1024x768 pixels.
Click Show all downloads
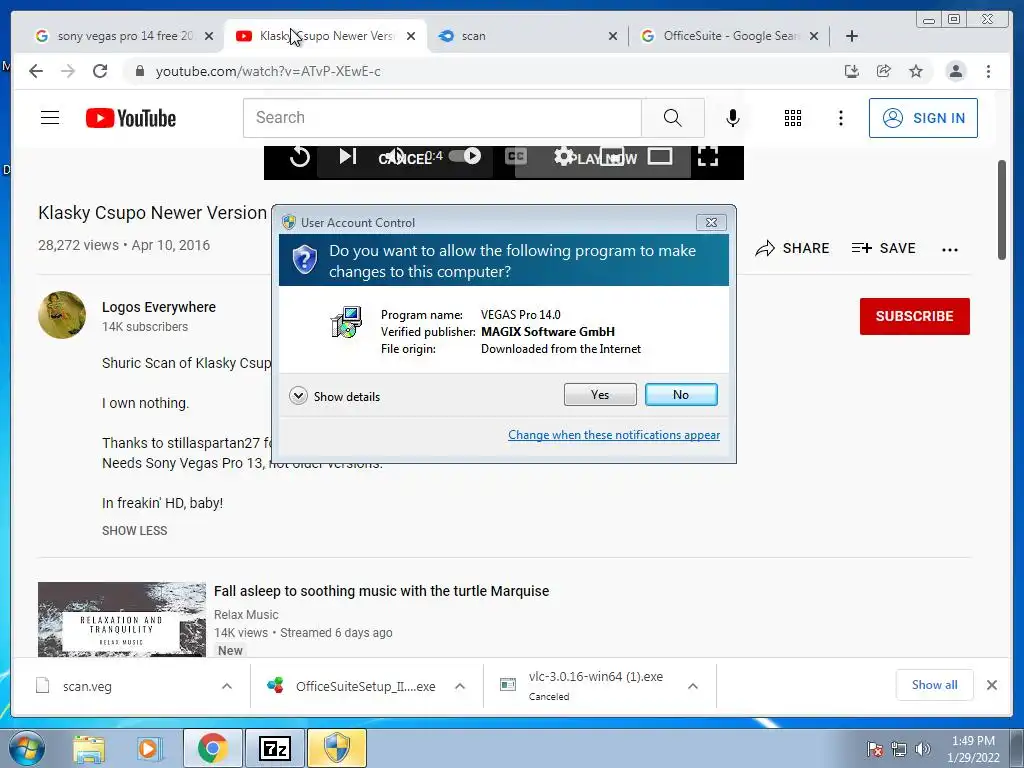tap(935, 685)
